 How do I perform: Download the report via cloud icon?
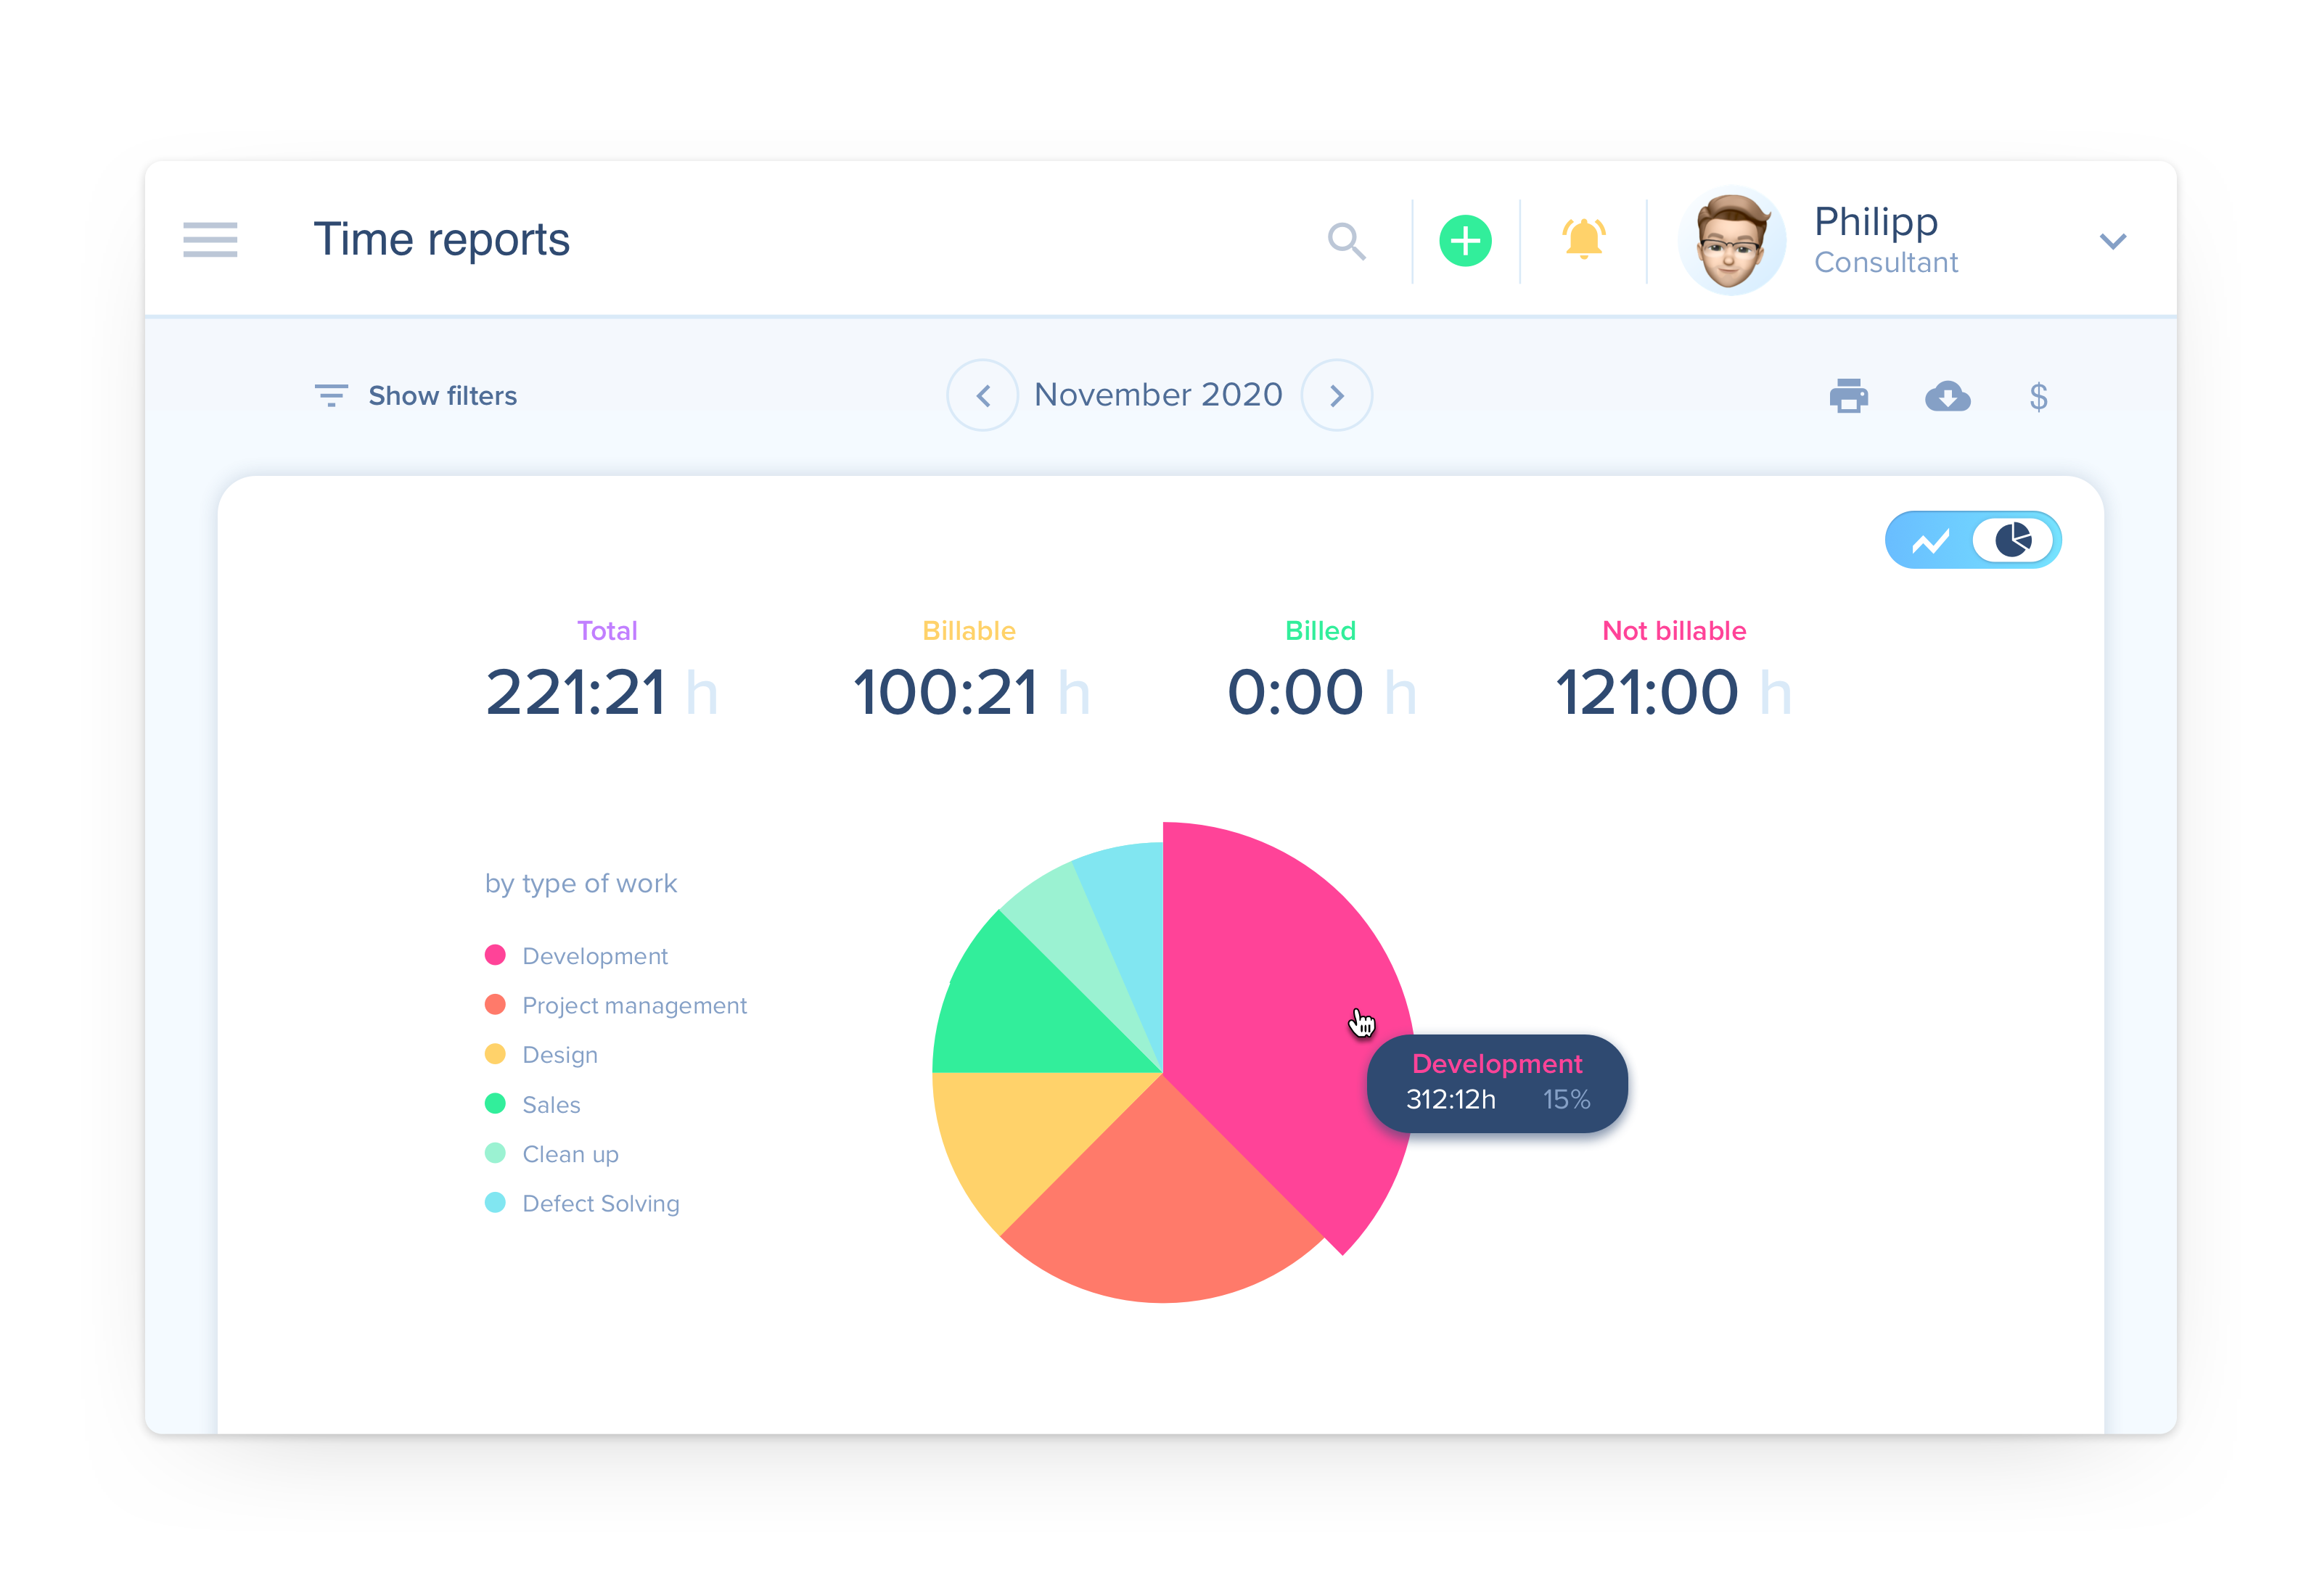[1947, 396]
